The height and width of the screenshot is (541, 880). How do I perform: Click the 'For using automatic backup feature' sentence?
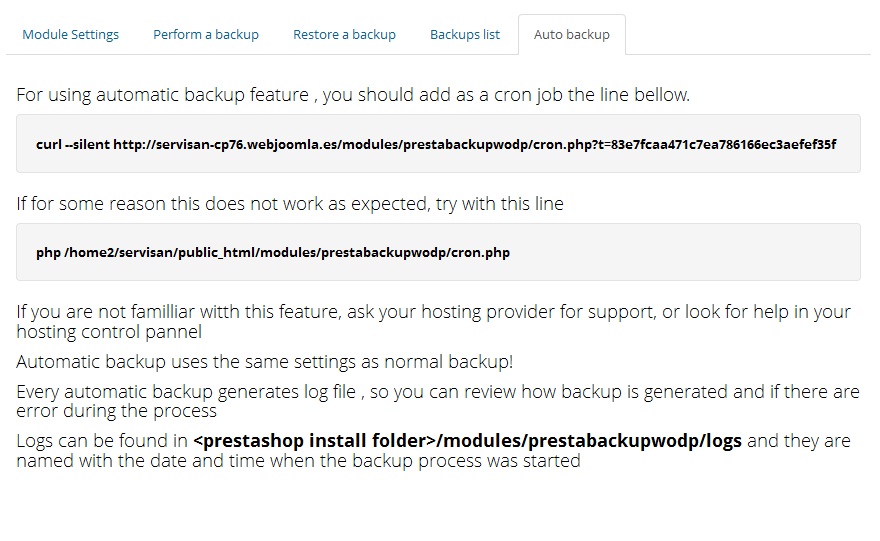pos(353,95)
